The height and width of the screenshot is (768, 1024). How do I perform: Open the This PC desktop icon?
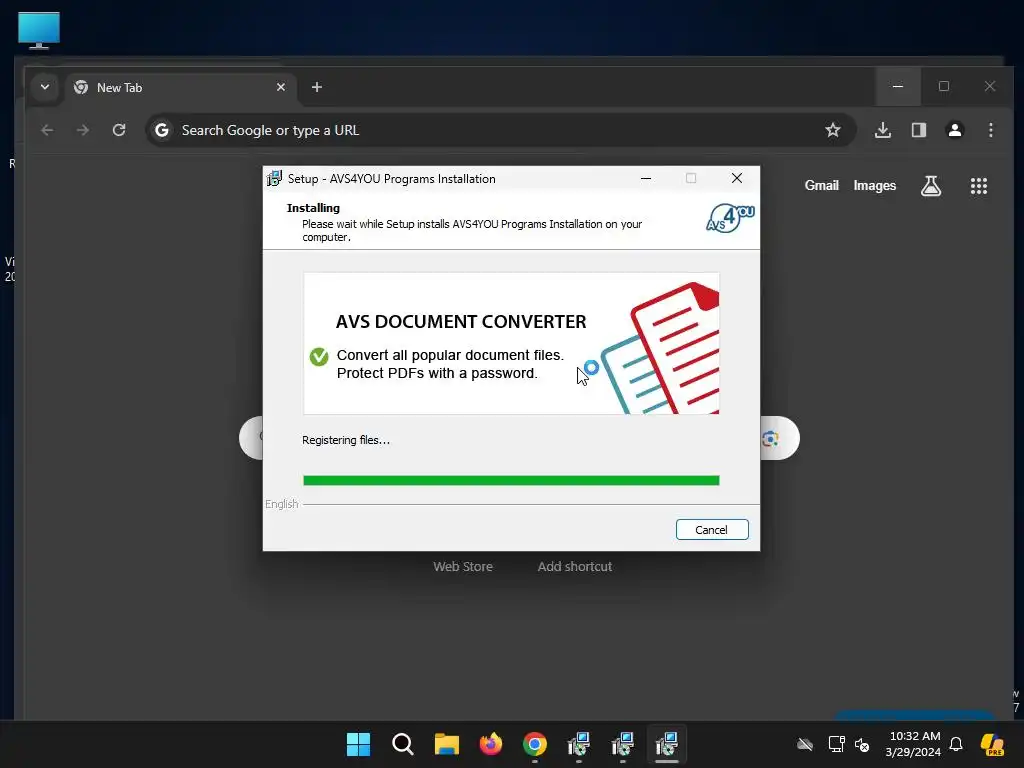(x=39, y=30)
